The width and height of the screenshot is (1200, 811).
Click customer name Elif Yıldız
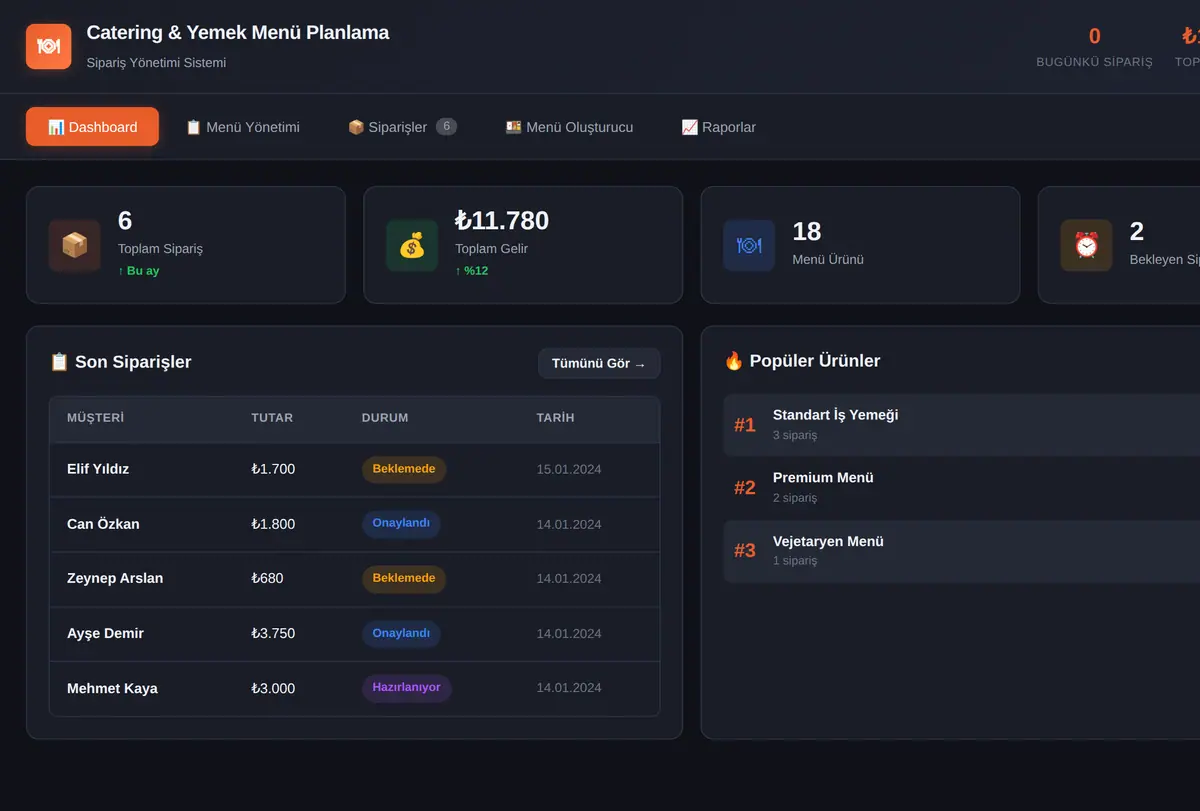click(98, 469)
